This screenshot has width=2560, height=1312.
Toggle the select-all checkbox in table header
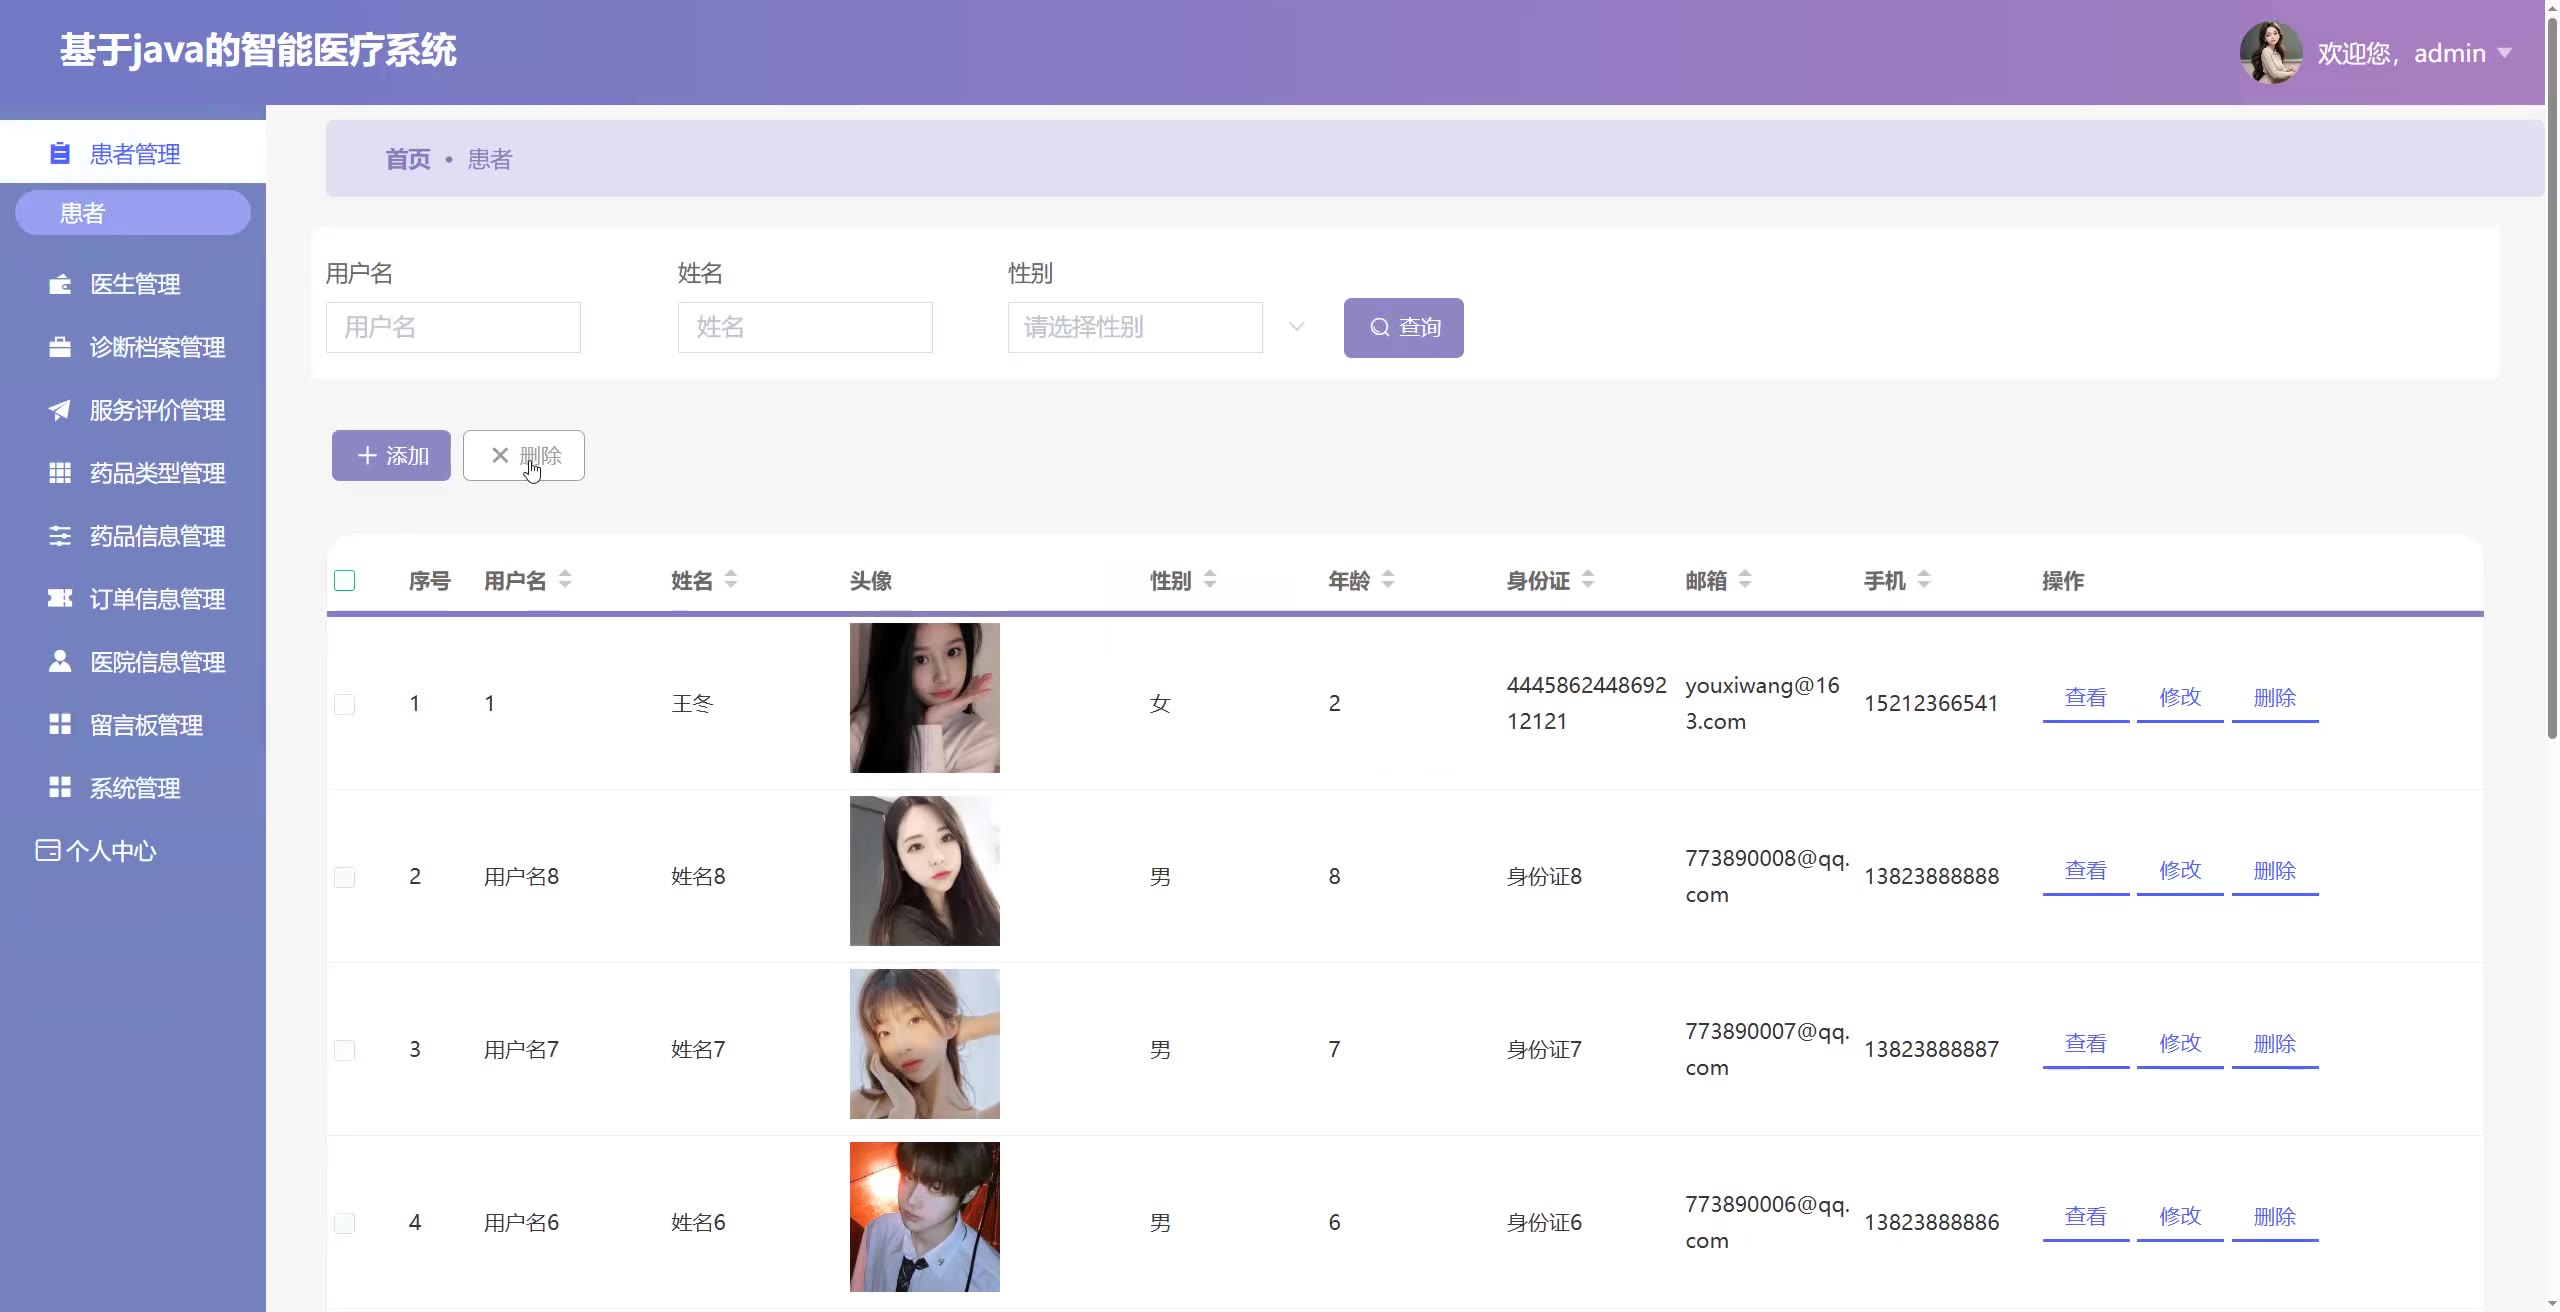tap(345, 581)
